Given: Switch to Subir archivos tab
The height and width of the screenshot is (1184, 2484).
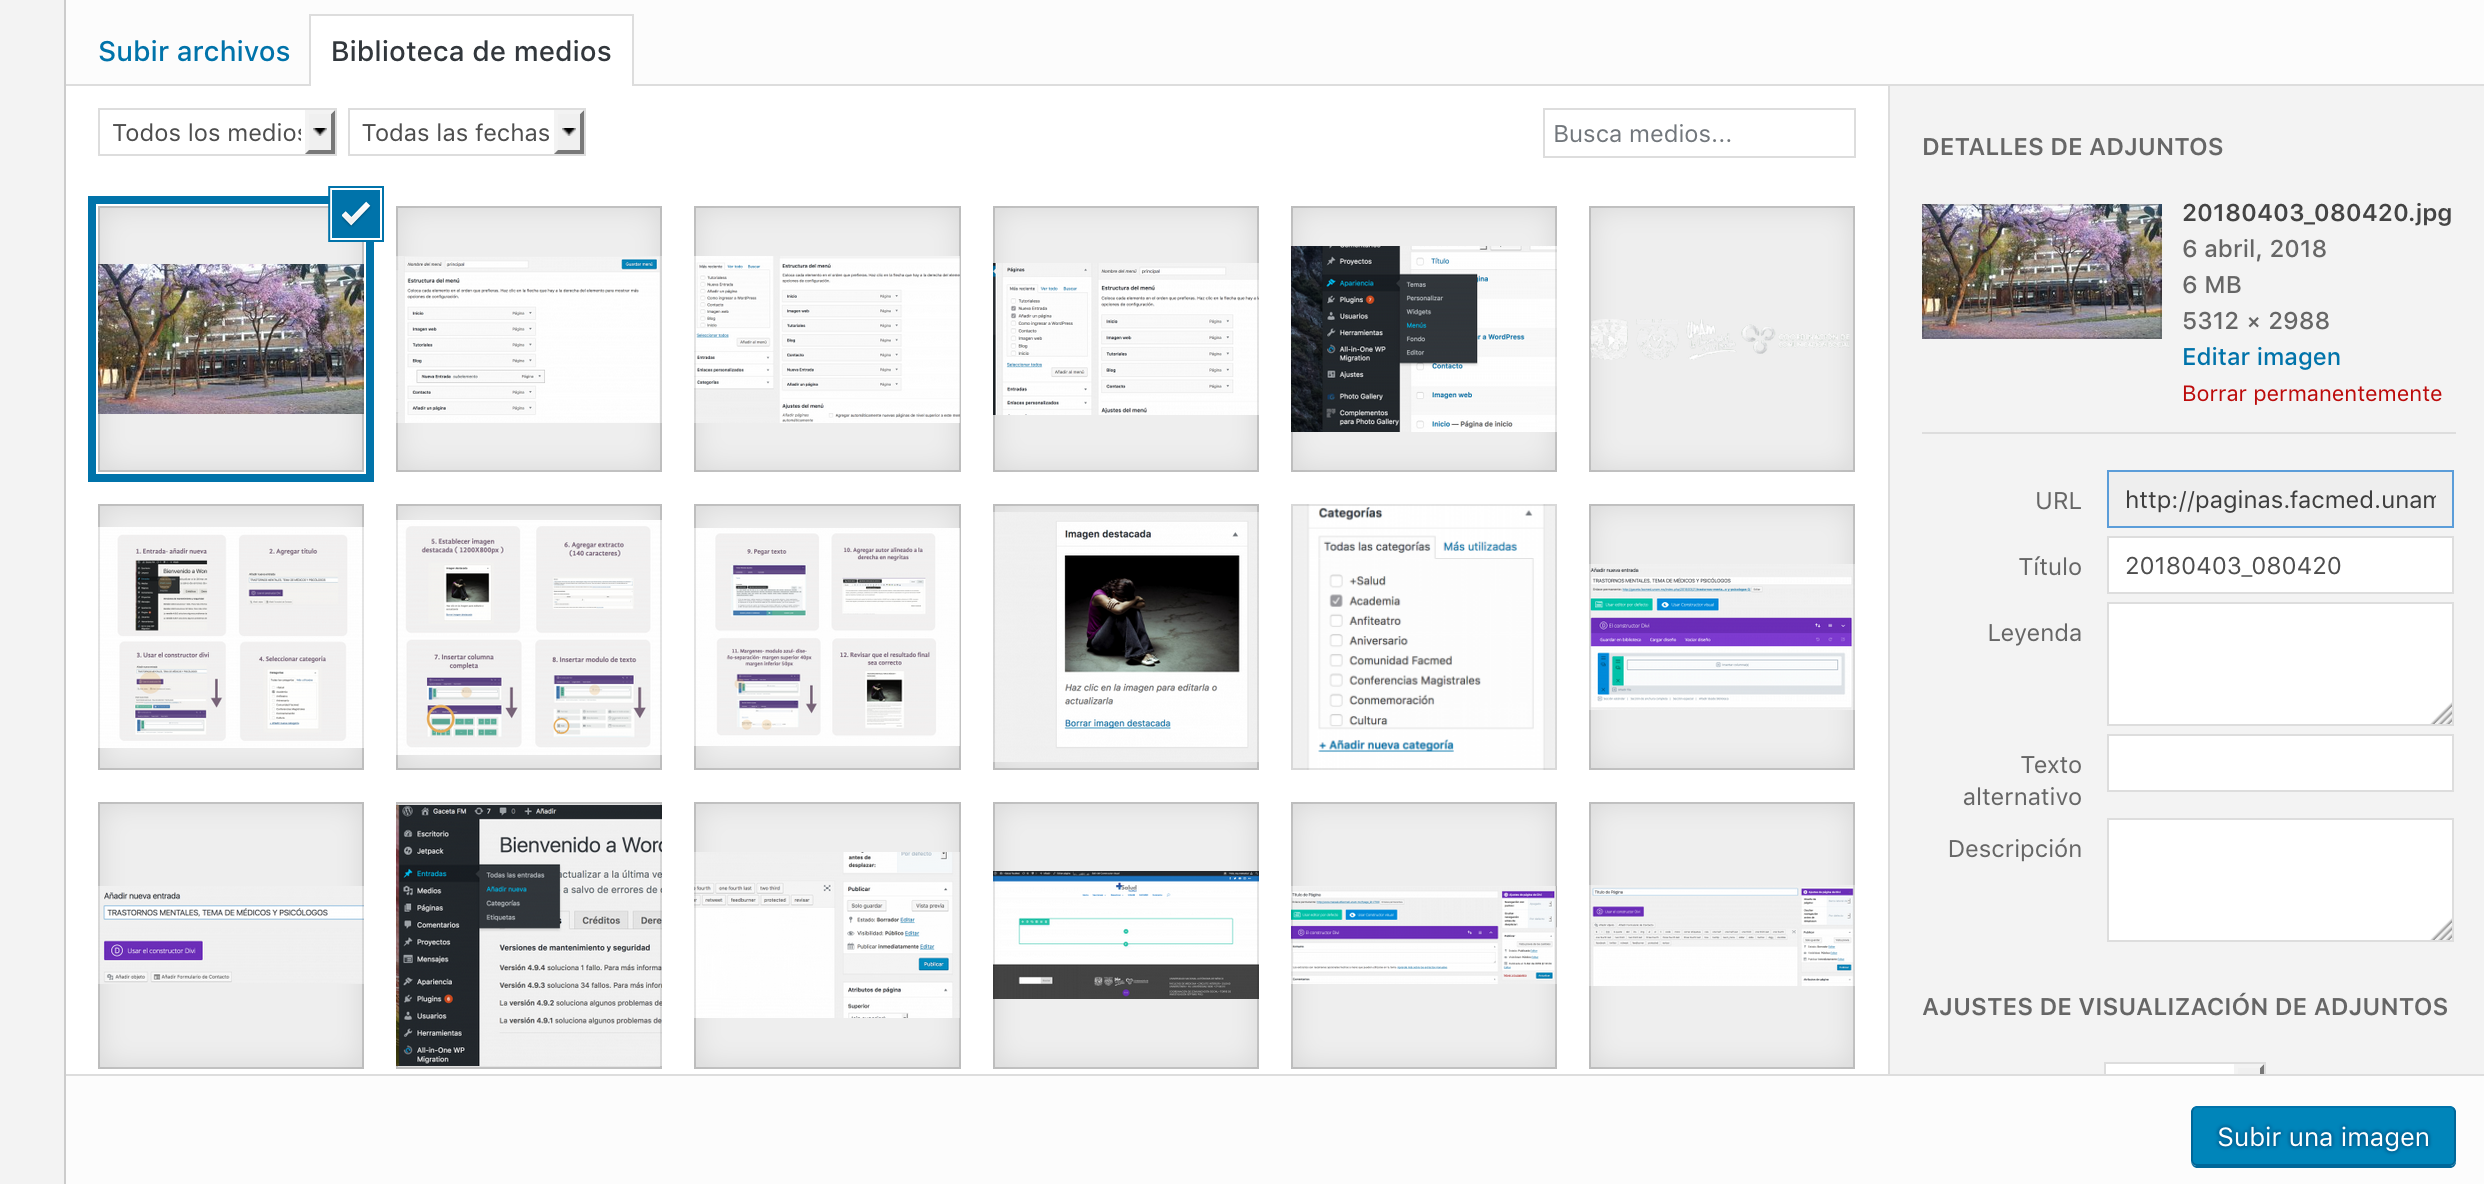Looking at the screenshot, I should tap(194, 51).
